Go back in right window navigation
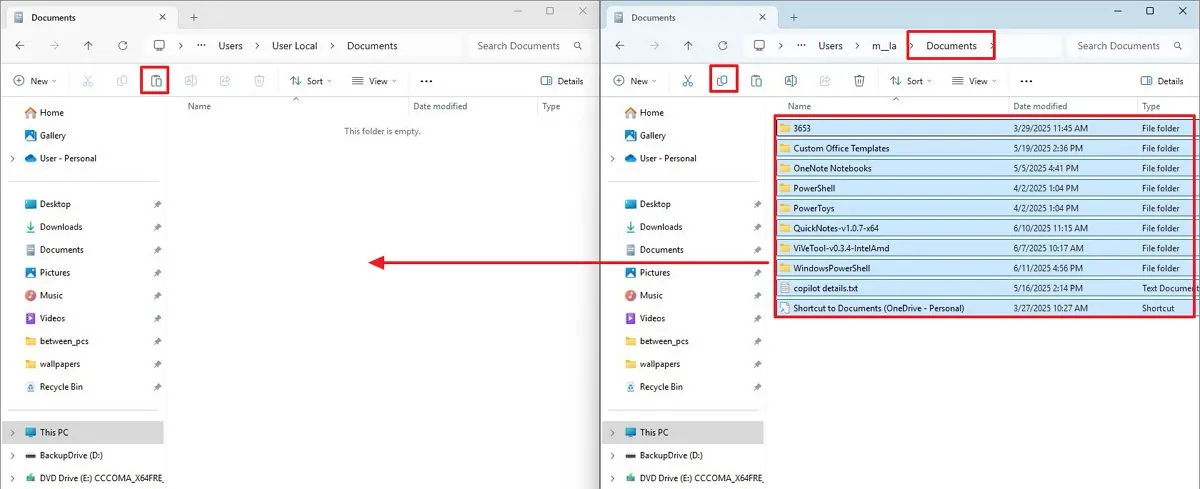Image resolution: width=1200 pixels, height=489 pixels. click(620, 46)
